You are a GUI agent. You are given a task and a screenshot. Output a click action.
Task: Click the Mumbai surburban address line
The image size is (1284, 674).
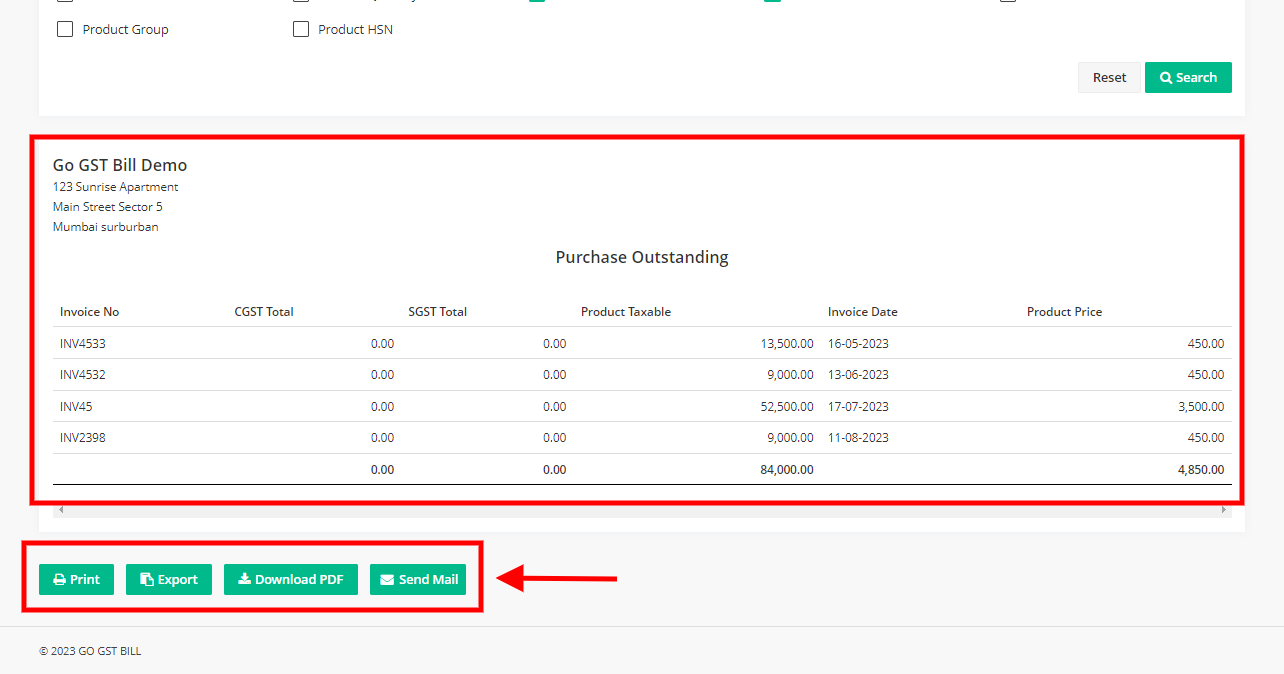pos(106,227)
